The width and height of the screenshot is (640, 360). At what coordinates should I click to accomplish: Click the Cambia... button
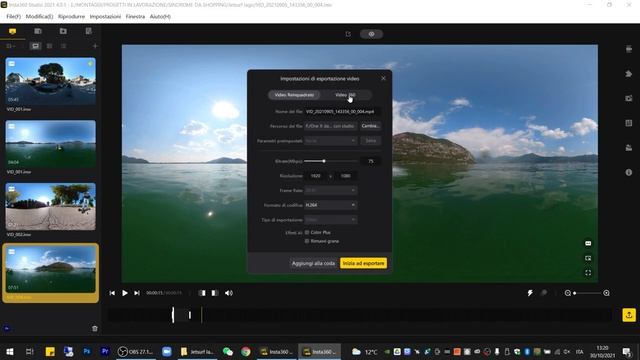pyautogui.click(x=371, y=126)
